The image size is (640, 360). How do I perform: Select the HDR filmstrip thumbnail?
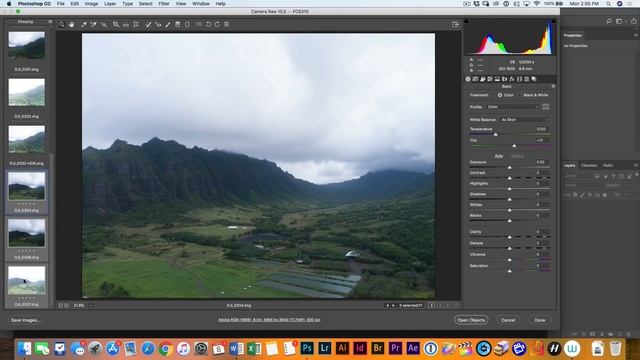[x=27, y=139]
